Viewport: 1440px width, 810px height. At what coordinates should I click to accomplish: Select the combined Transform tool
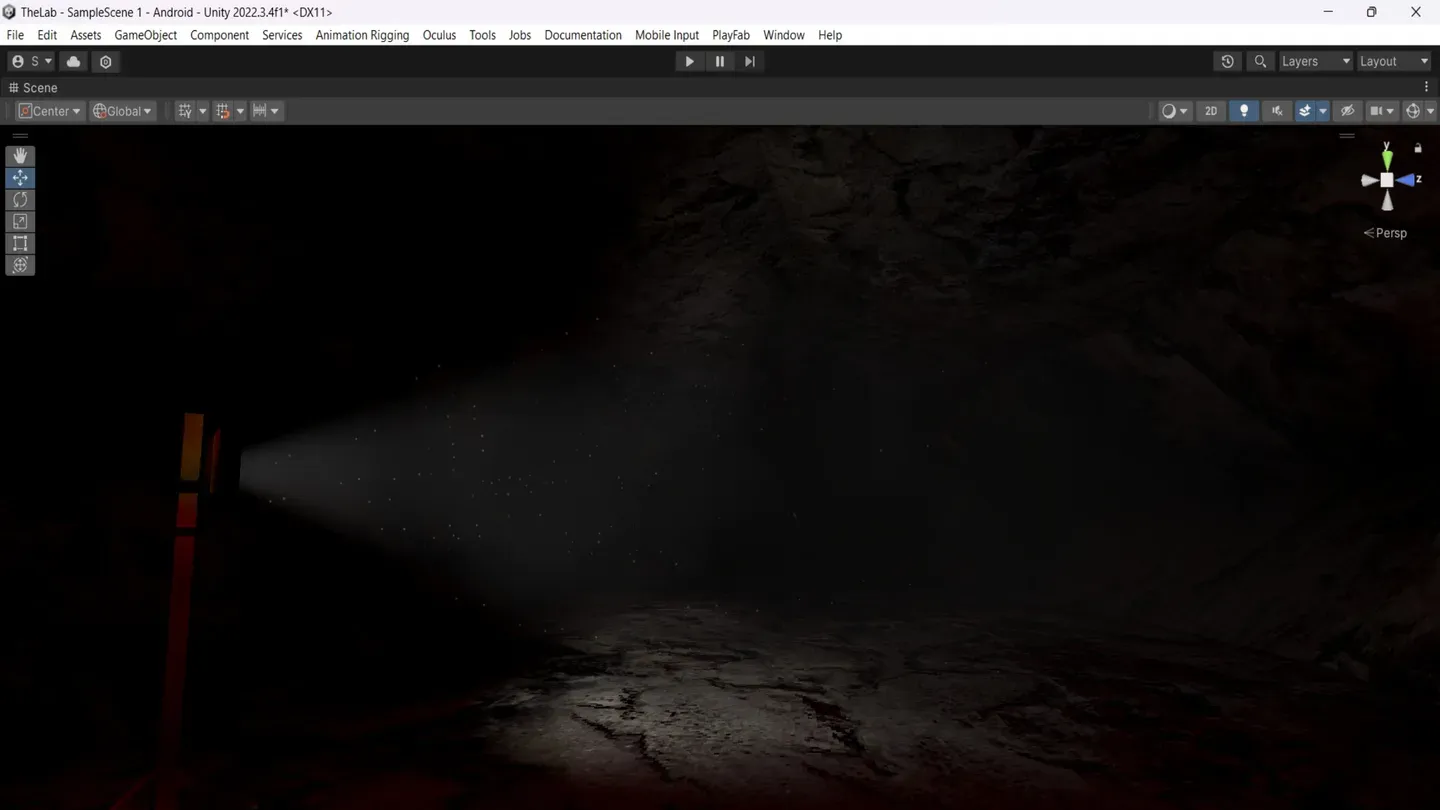coord(20,266)
